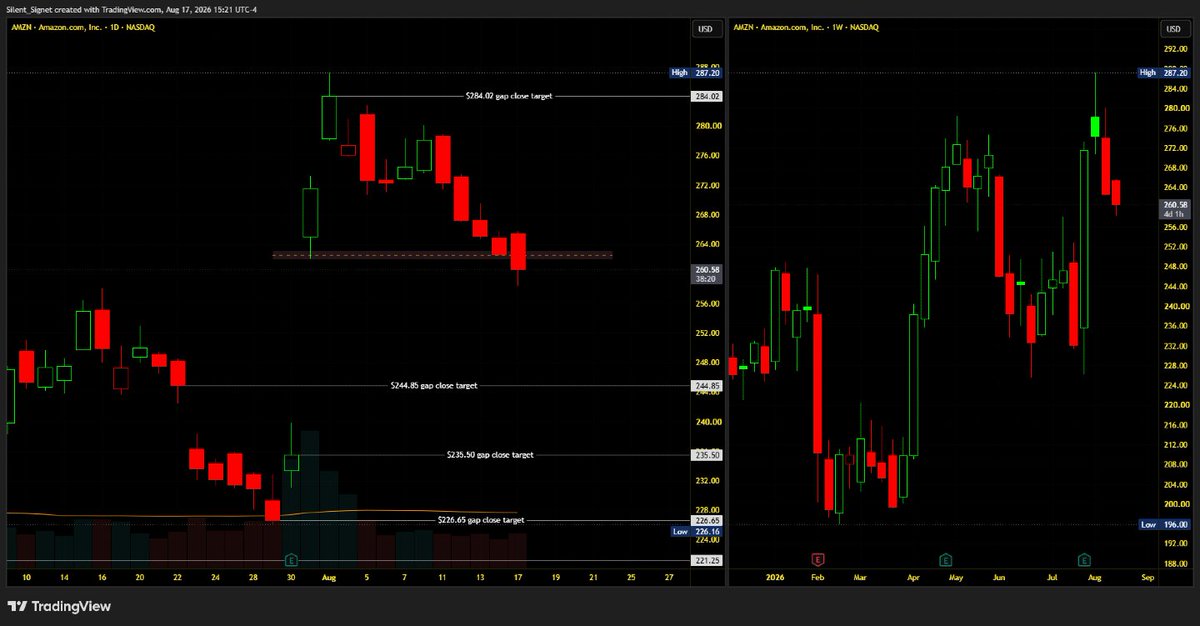
Task: Click the High 287.20 label on daily chart
Action: click(694, 73)
